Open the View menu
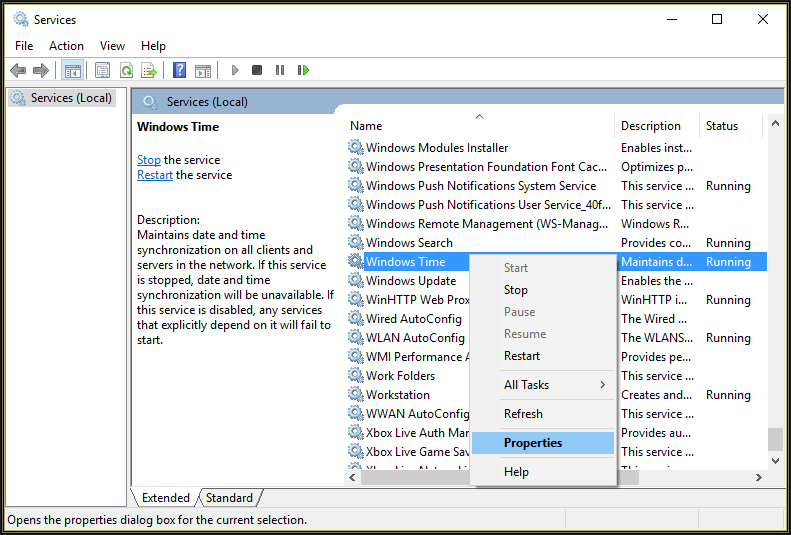 (112, 46)
